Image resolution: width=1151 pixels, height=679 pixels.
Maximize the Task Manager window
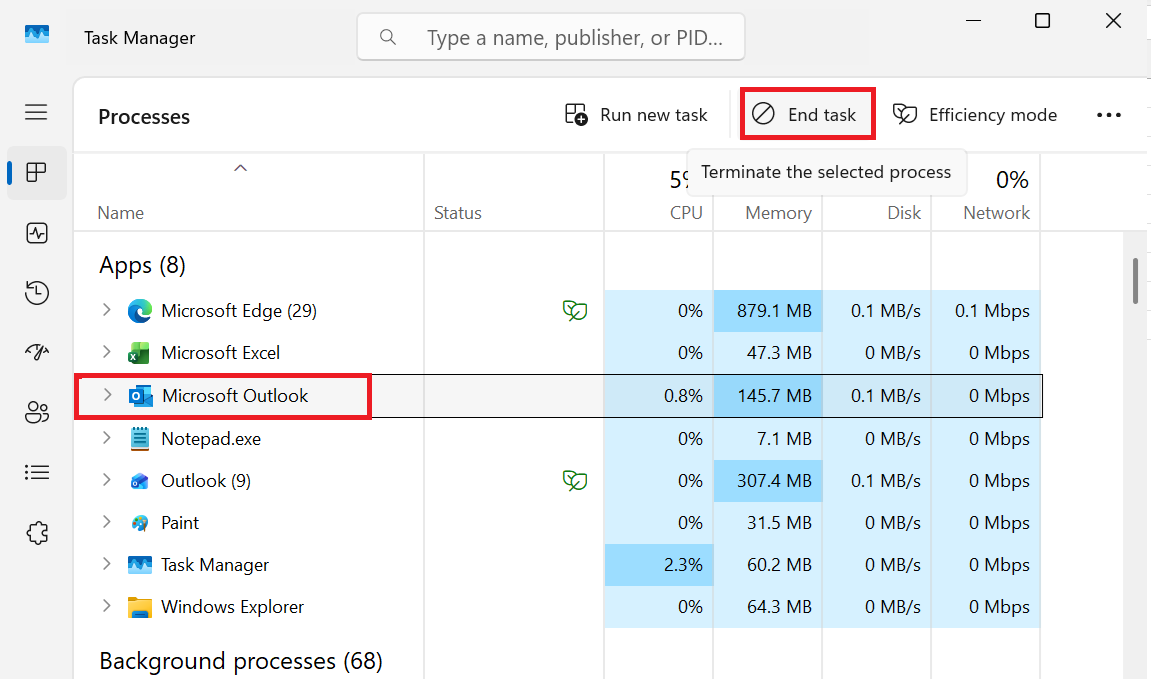click(1042, 21)
